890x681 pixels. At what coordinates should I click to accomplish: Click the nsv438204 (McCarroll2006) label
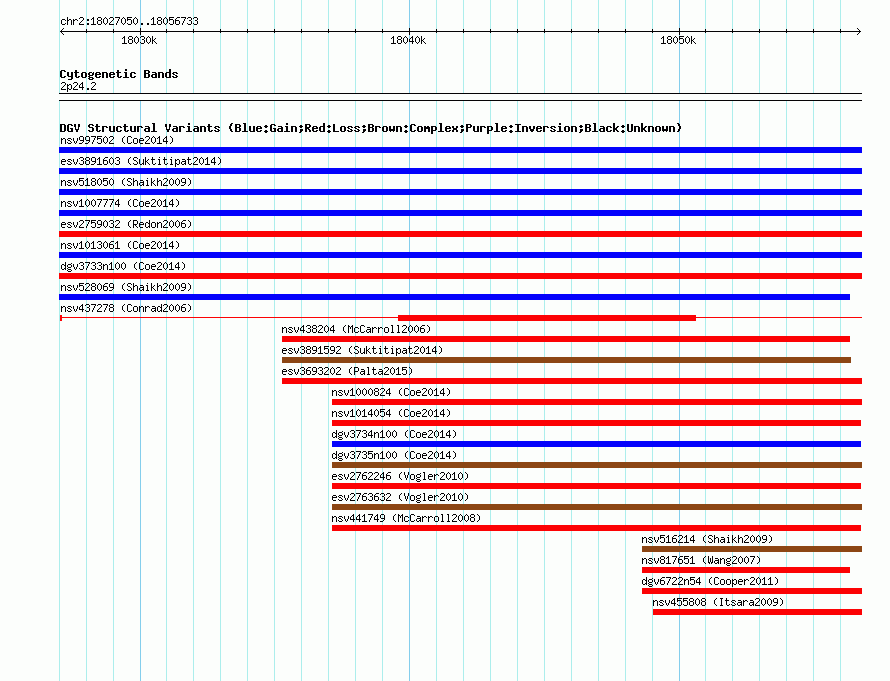click(x=356, y=329)
